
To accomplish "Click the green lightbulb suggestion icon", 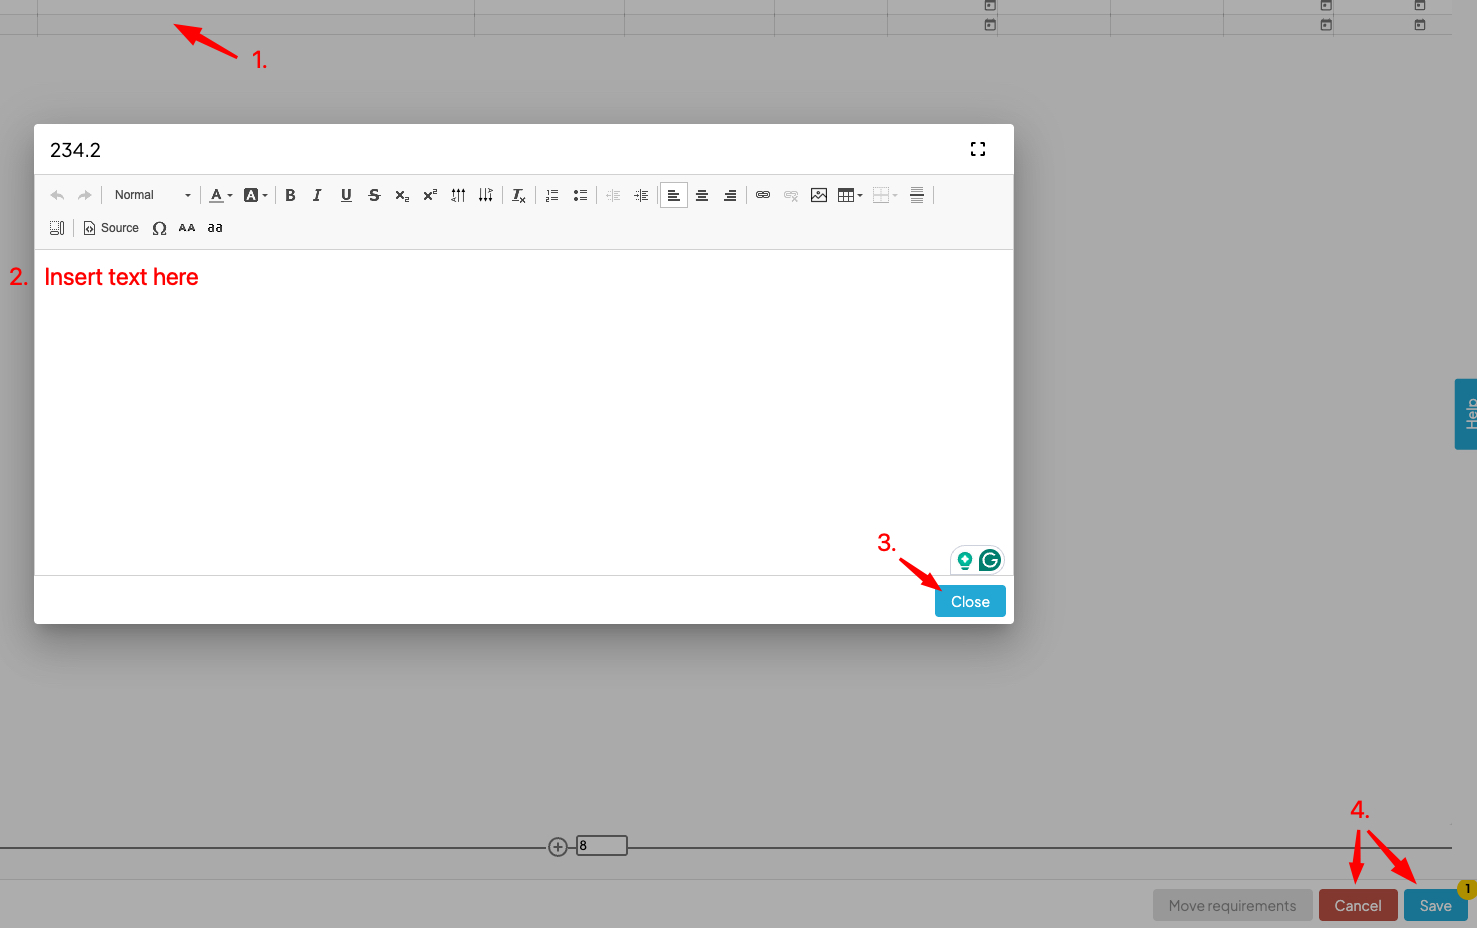I will 965,560.
